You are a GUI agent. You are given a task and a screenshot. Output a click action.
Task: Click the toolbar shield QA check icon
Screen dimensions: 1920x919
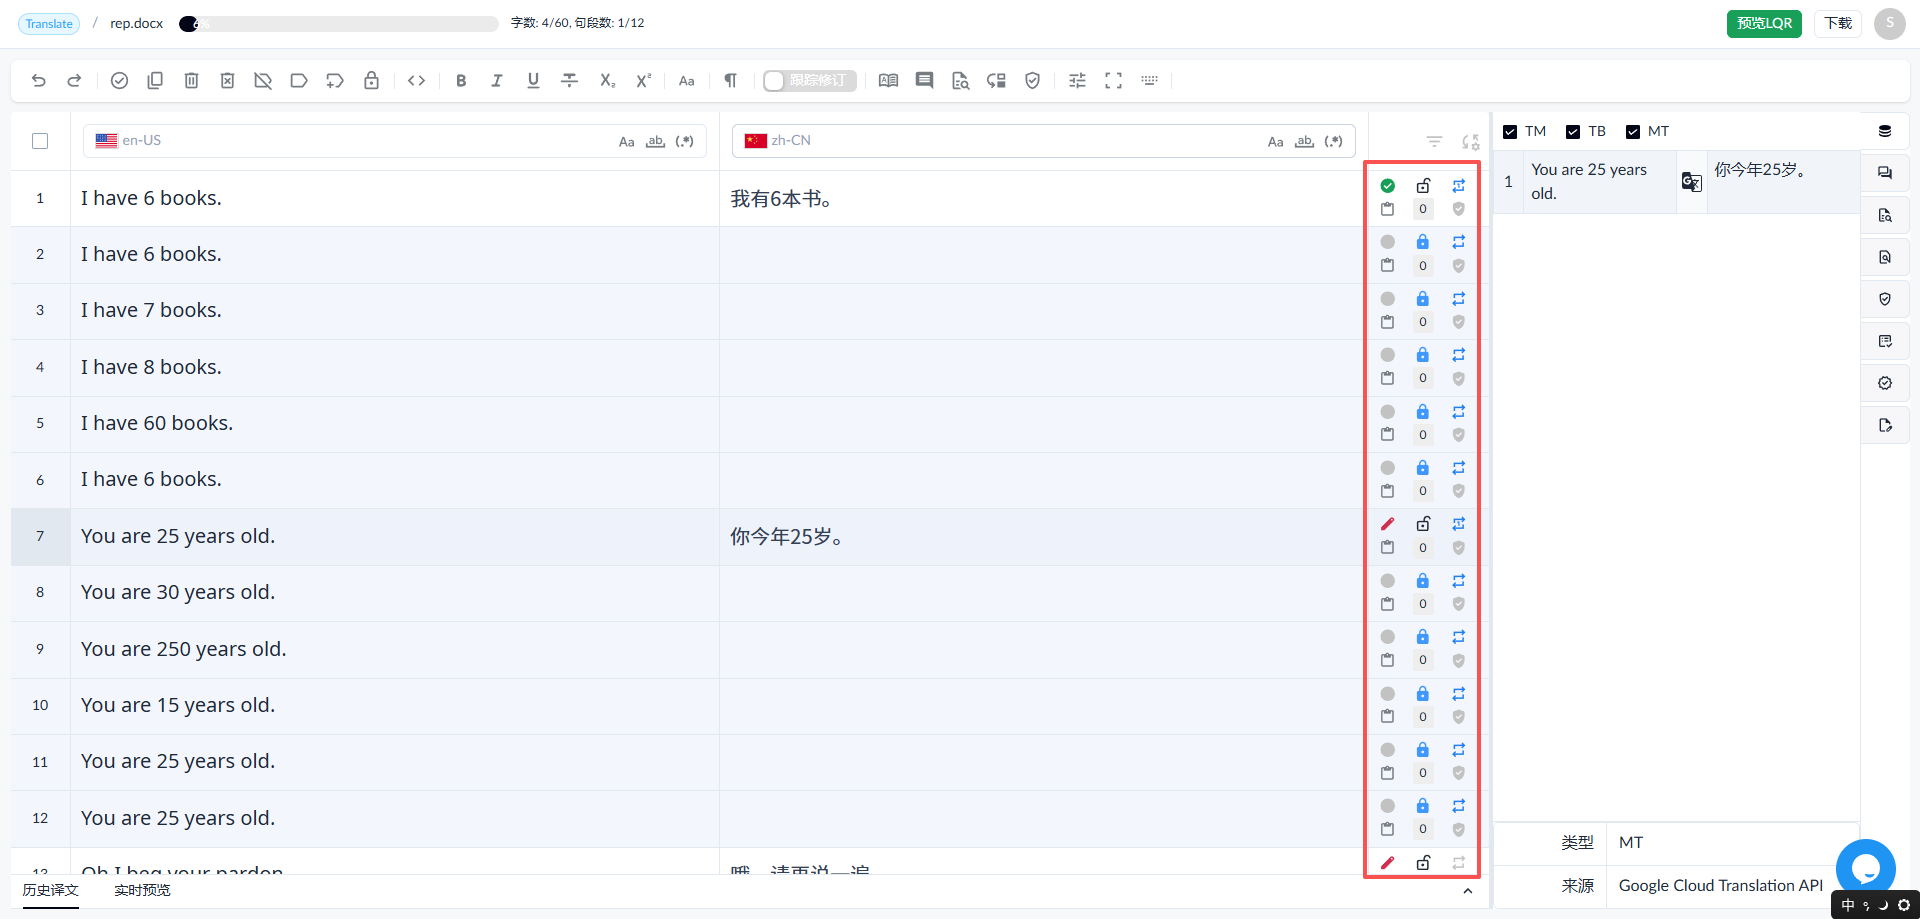(1032, 81)
